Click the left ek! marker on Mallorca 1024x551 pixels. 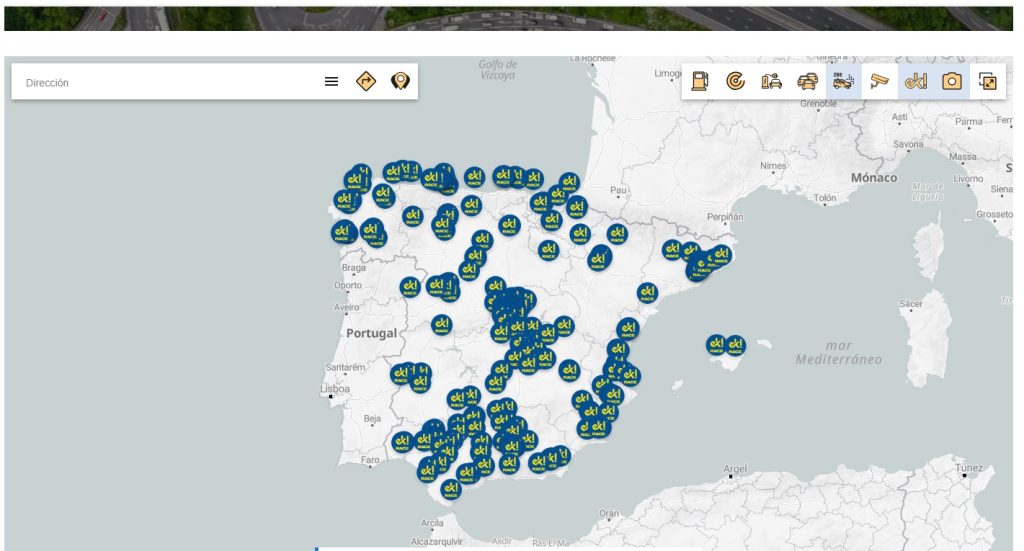point(716,344)
